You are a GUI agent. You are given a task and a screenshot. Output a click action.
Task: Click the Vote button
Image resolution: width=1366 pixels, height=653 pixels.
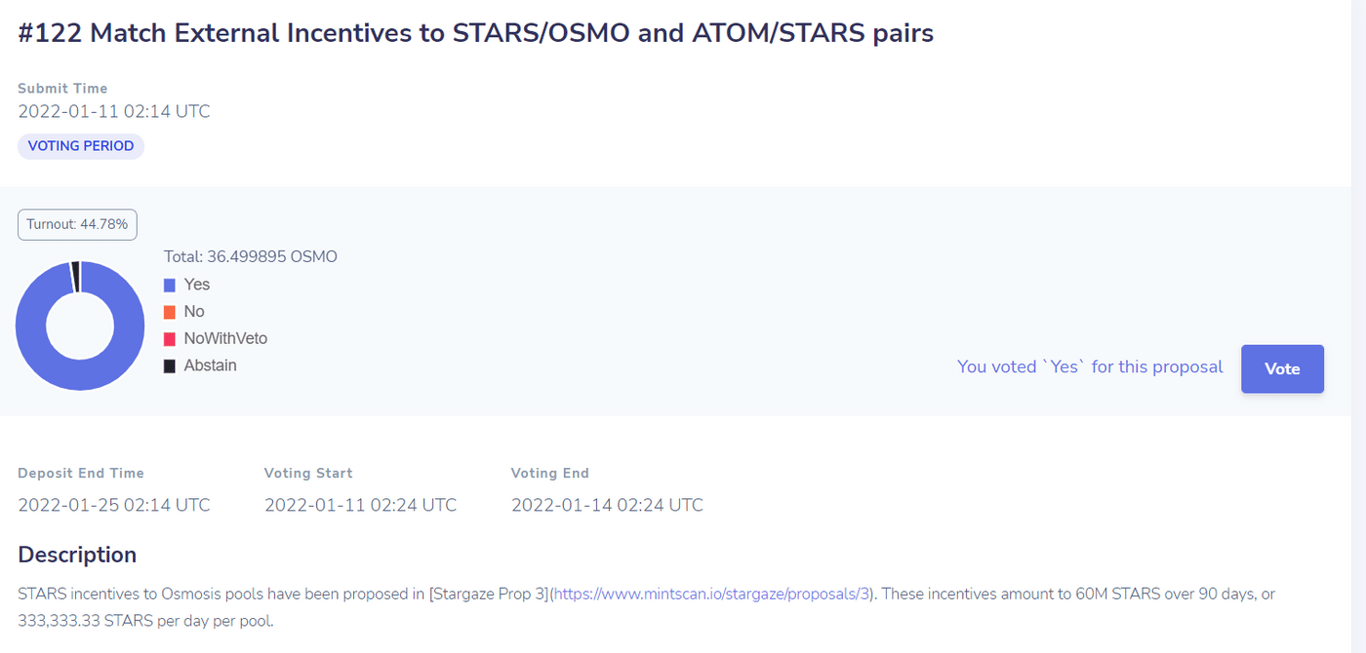(x=1282, y=369)
